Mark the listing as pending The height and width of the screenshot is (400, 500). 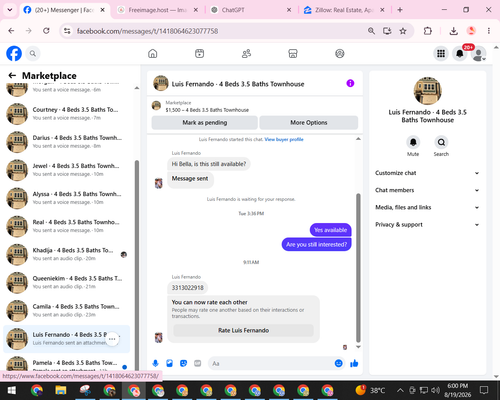[x=205, y=123]
